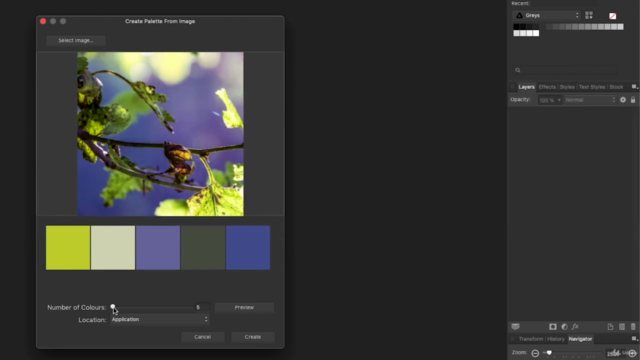Select the pale beige palette swatch

pos(113,248)
